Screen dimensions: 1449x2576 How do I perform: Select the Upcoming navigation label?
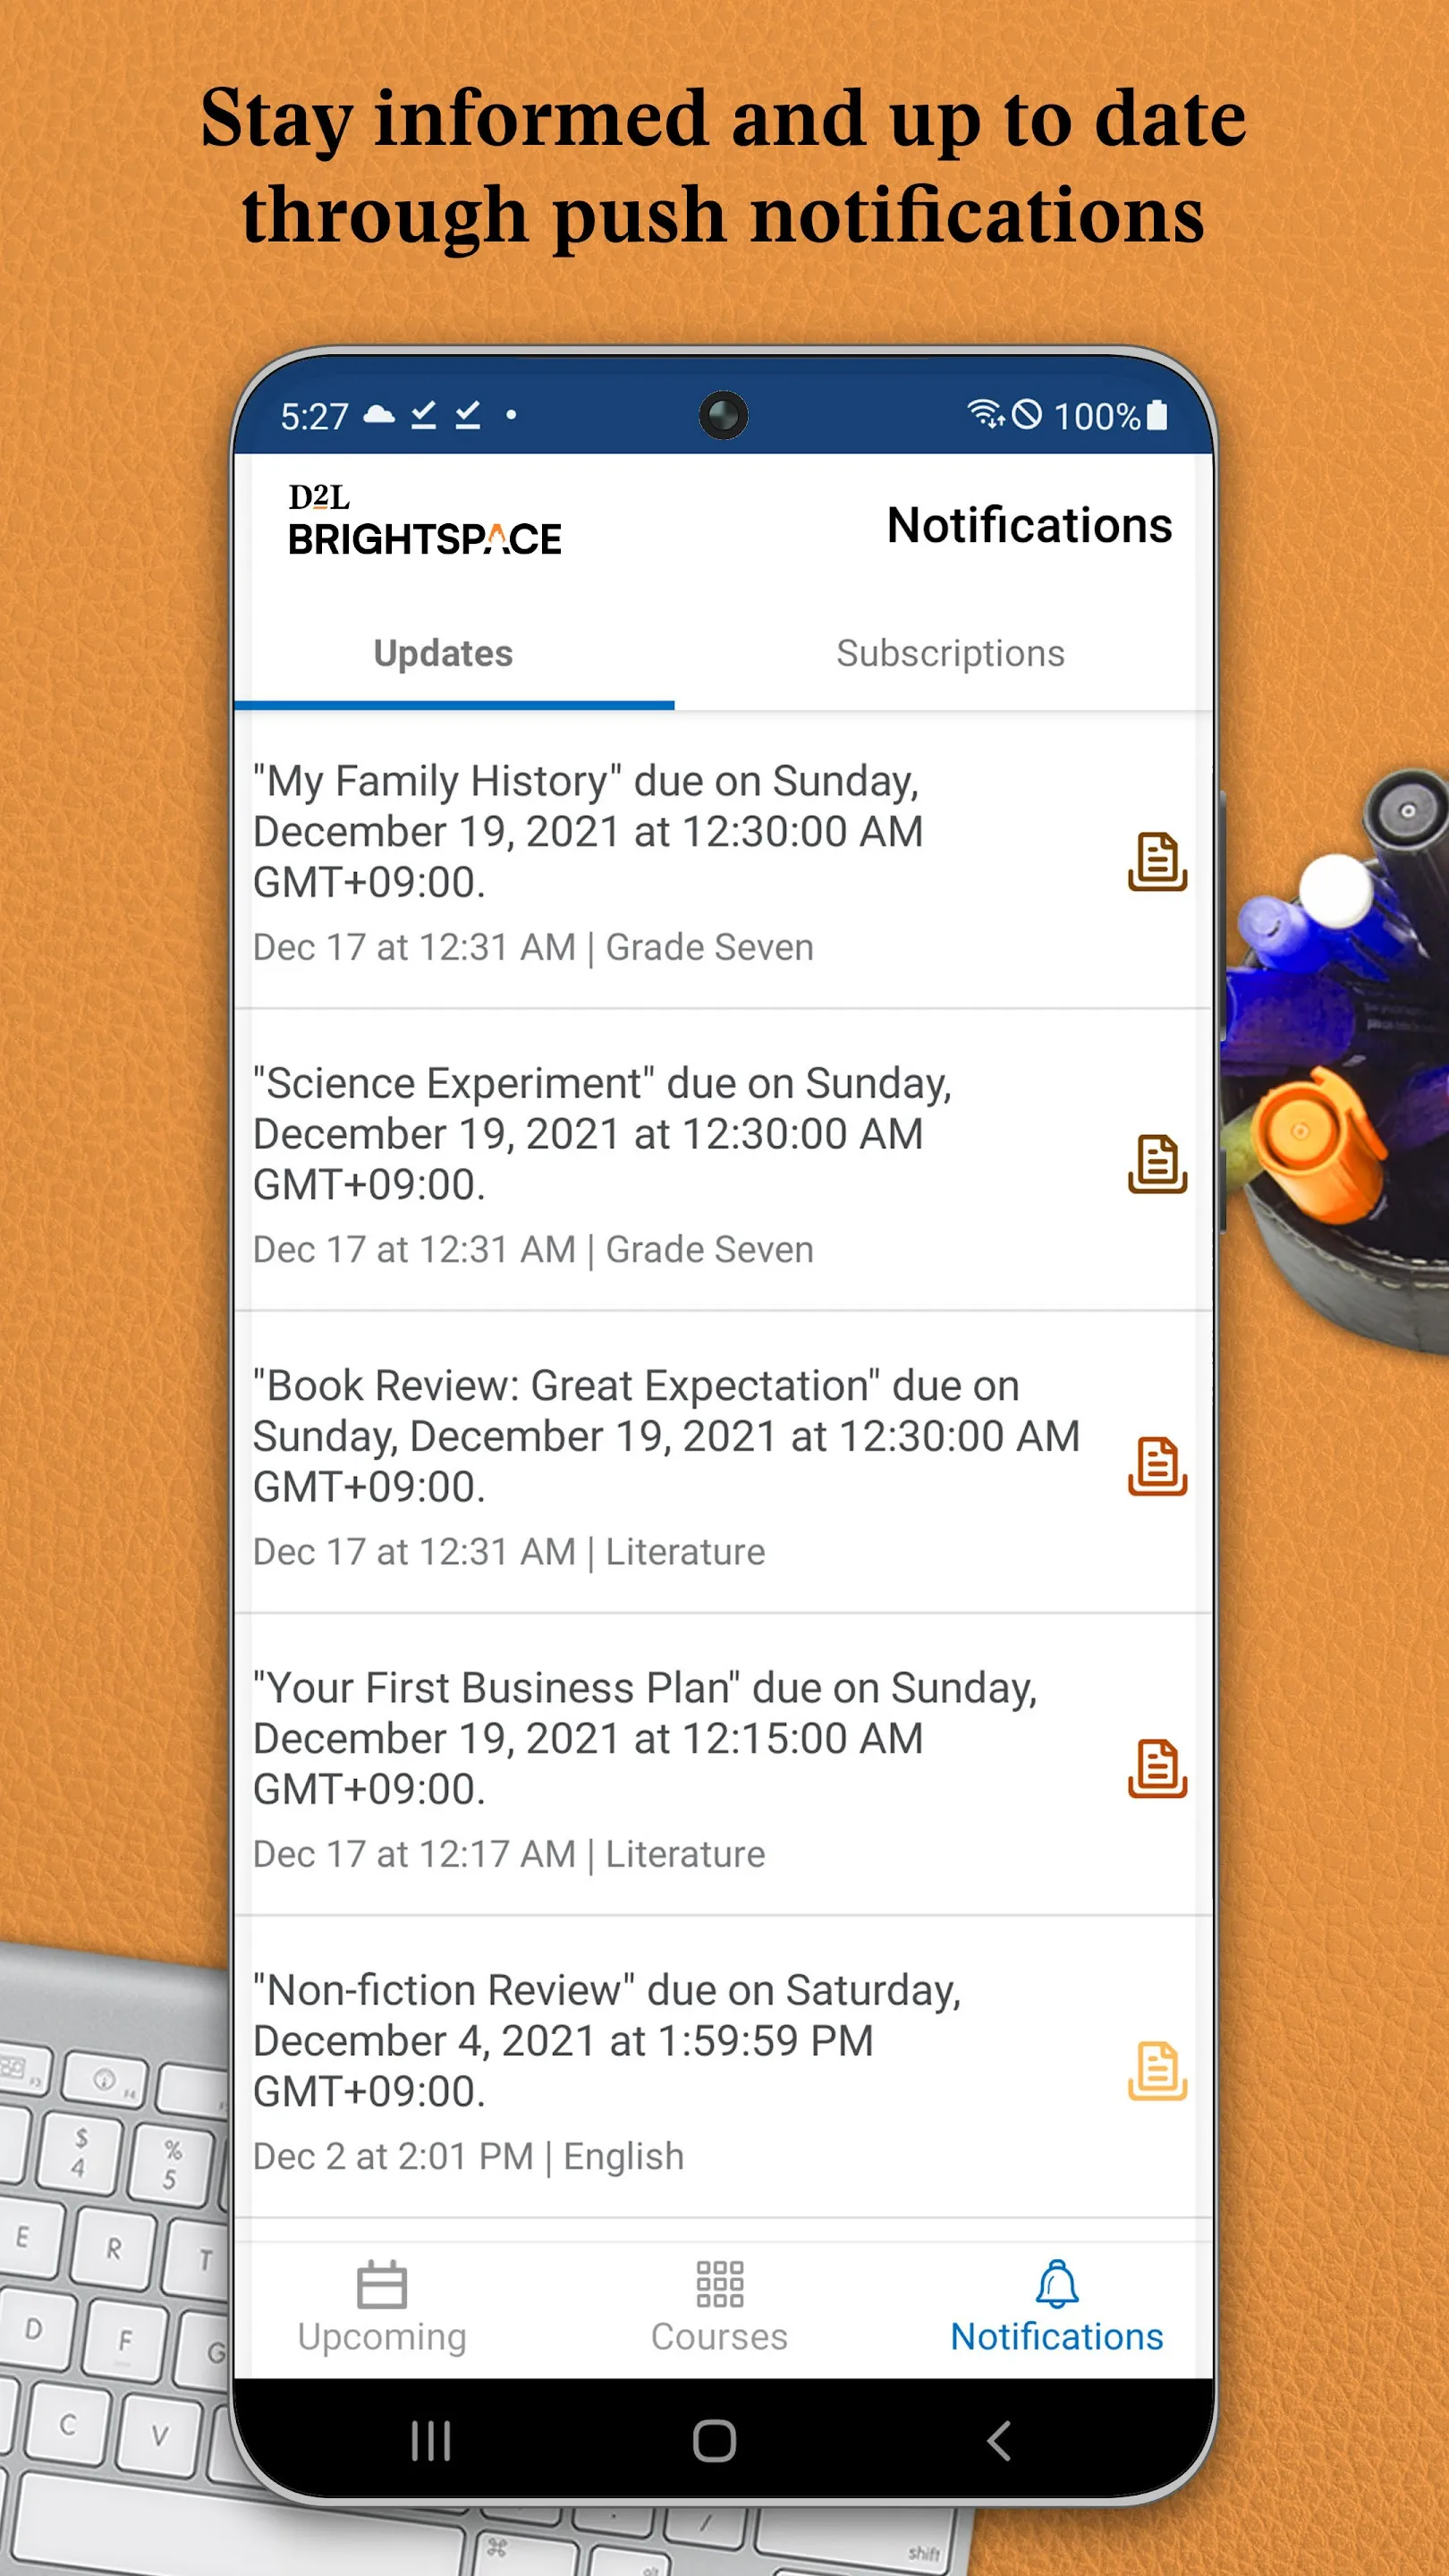click(383, 2337)
